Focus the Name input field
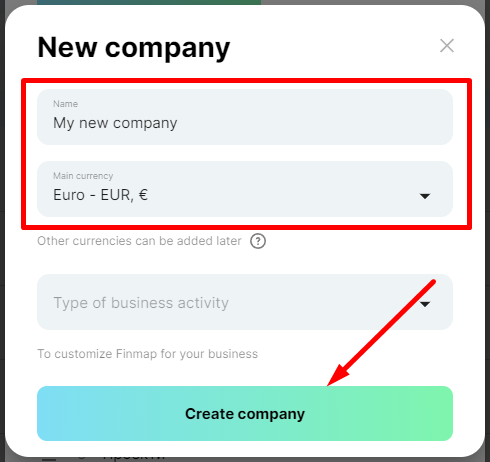Viewport: 490px width, 462px height. point(245,117)
